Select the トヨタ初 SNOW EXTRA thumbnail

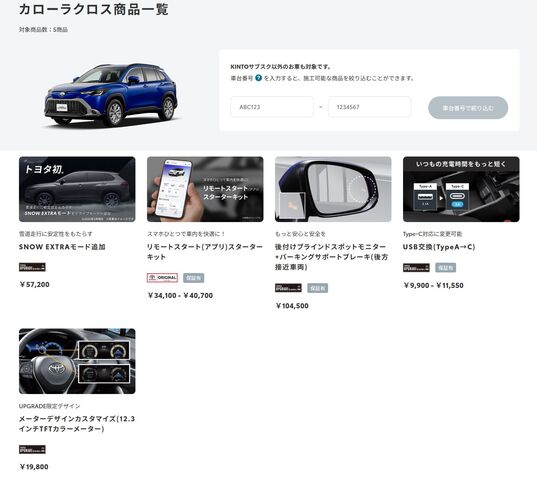tap(77, 189)
